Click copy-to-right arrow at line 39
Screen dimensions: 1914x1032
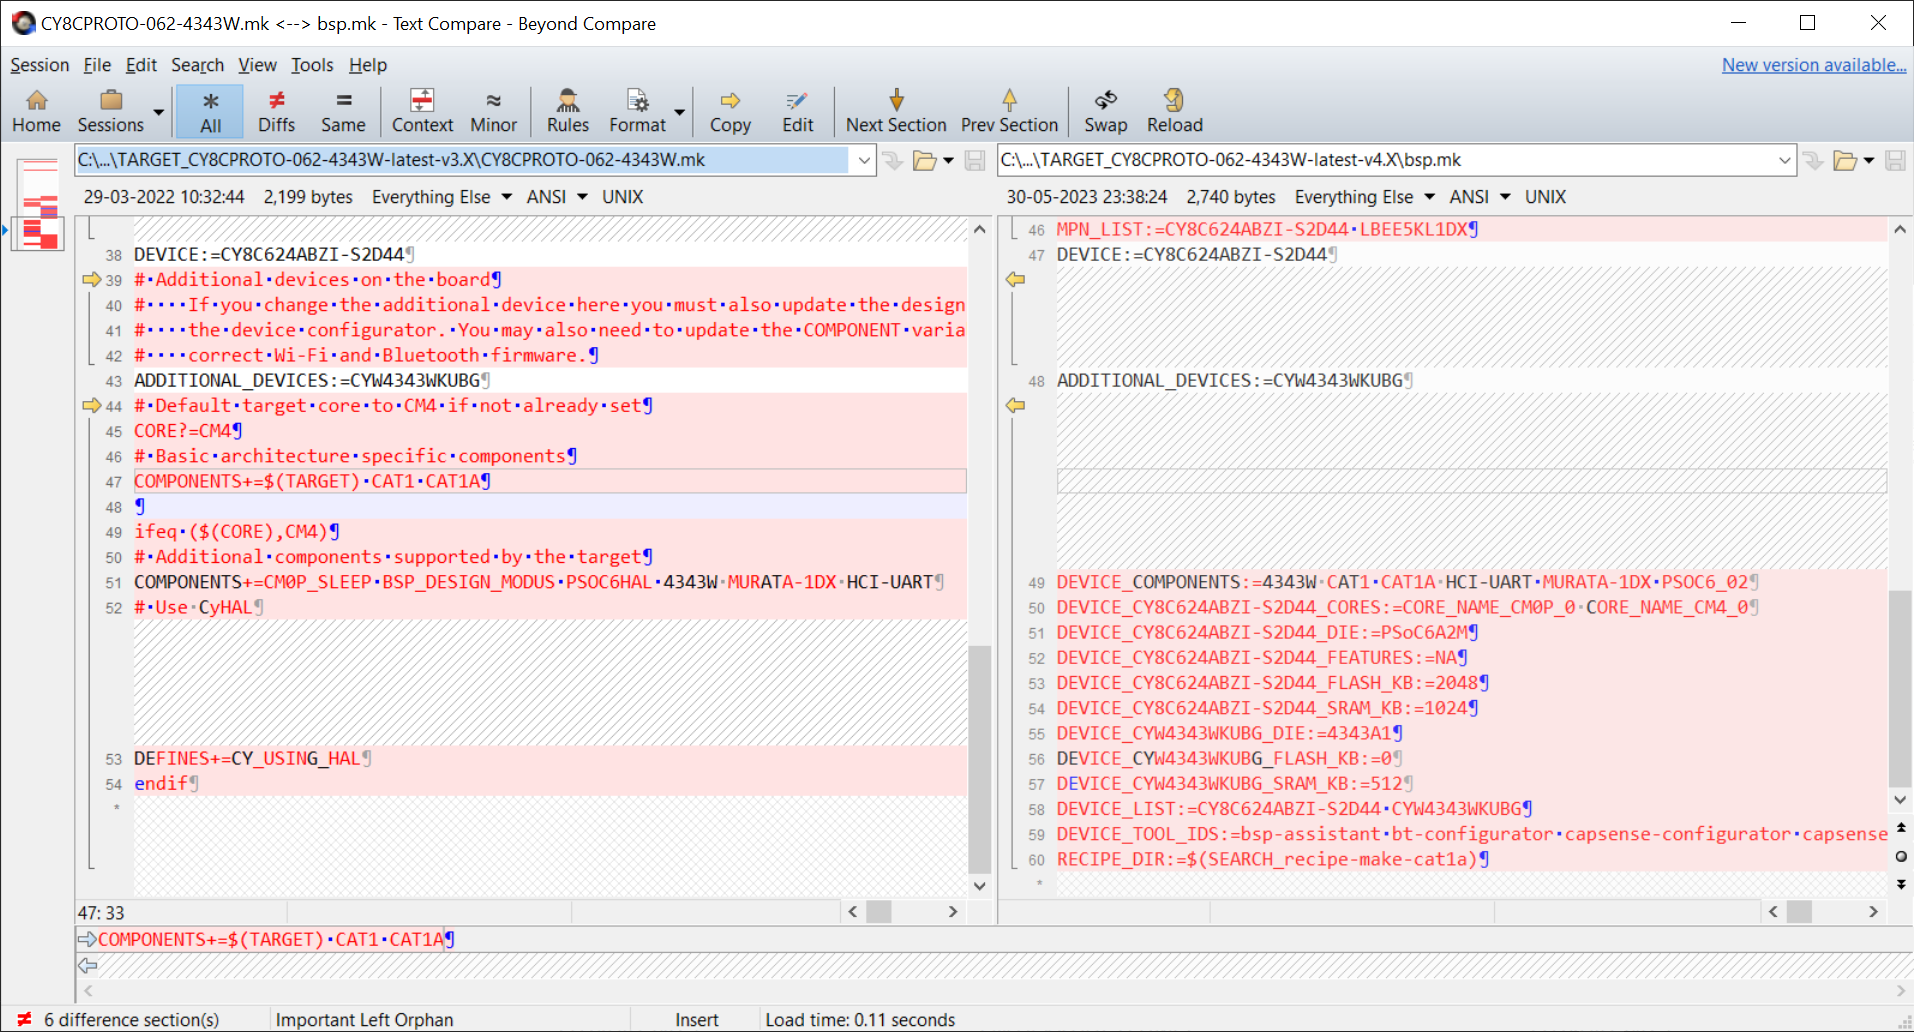coord(91,279)
